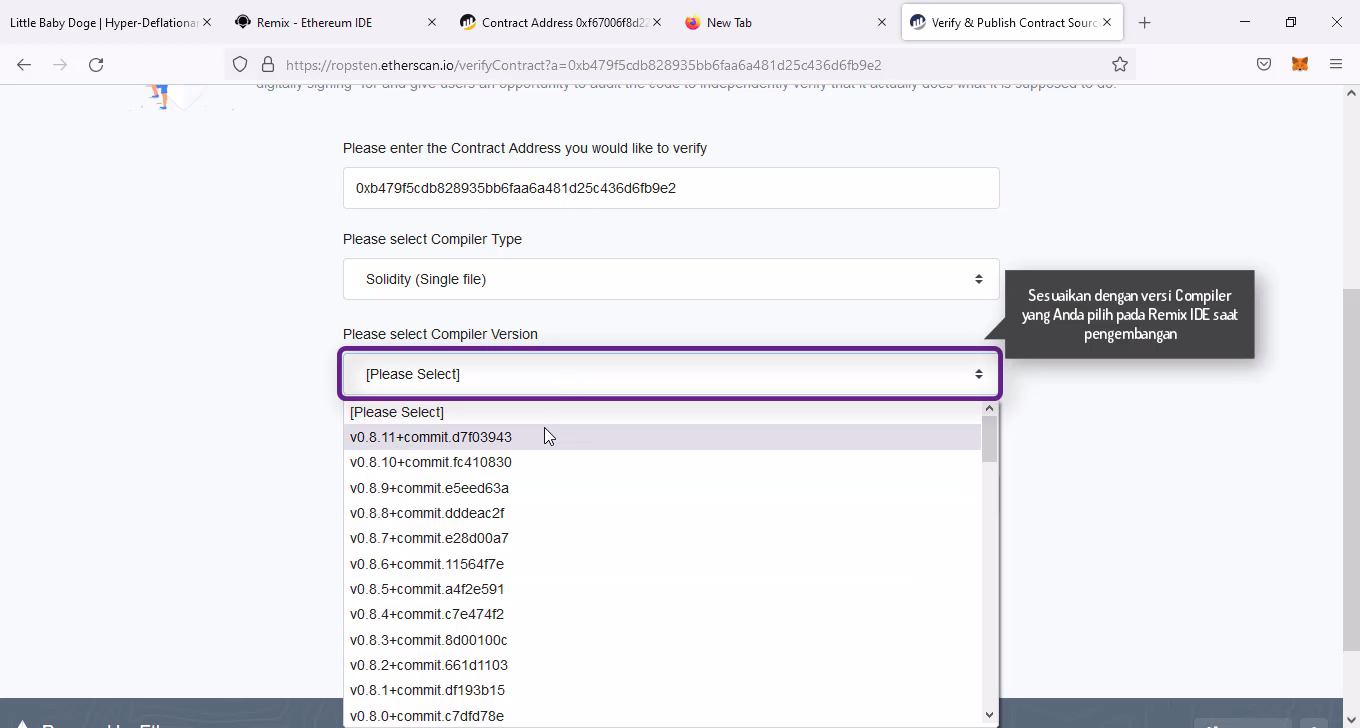Collapse the Compiler Version dropdown
Viewport: 1360px width, 728px height.
(670, 374)
